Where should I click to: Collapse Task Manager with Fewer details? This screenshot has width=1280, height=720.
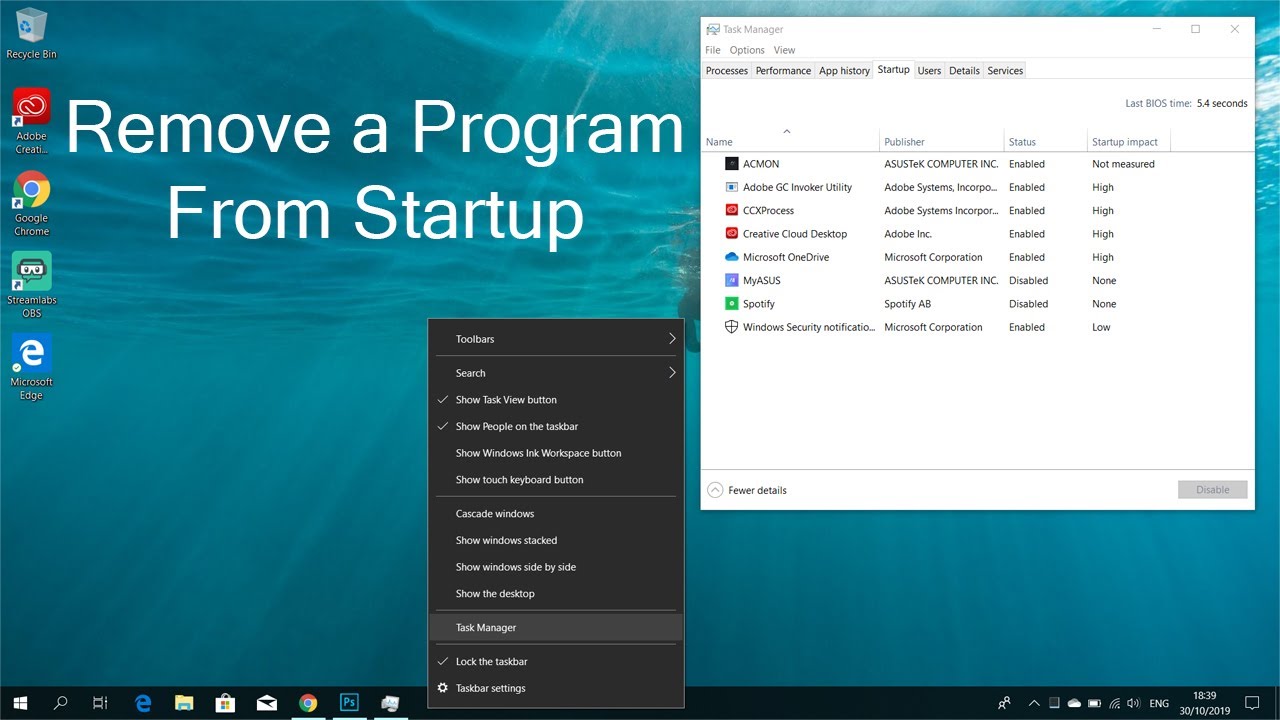[747, 490]
